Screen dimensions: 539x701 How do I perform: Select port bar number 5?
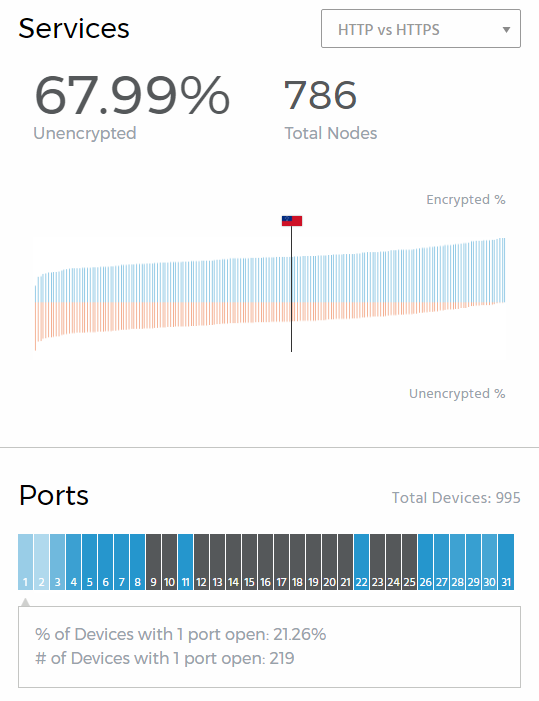tap(89, 562)
